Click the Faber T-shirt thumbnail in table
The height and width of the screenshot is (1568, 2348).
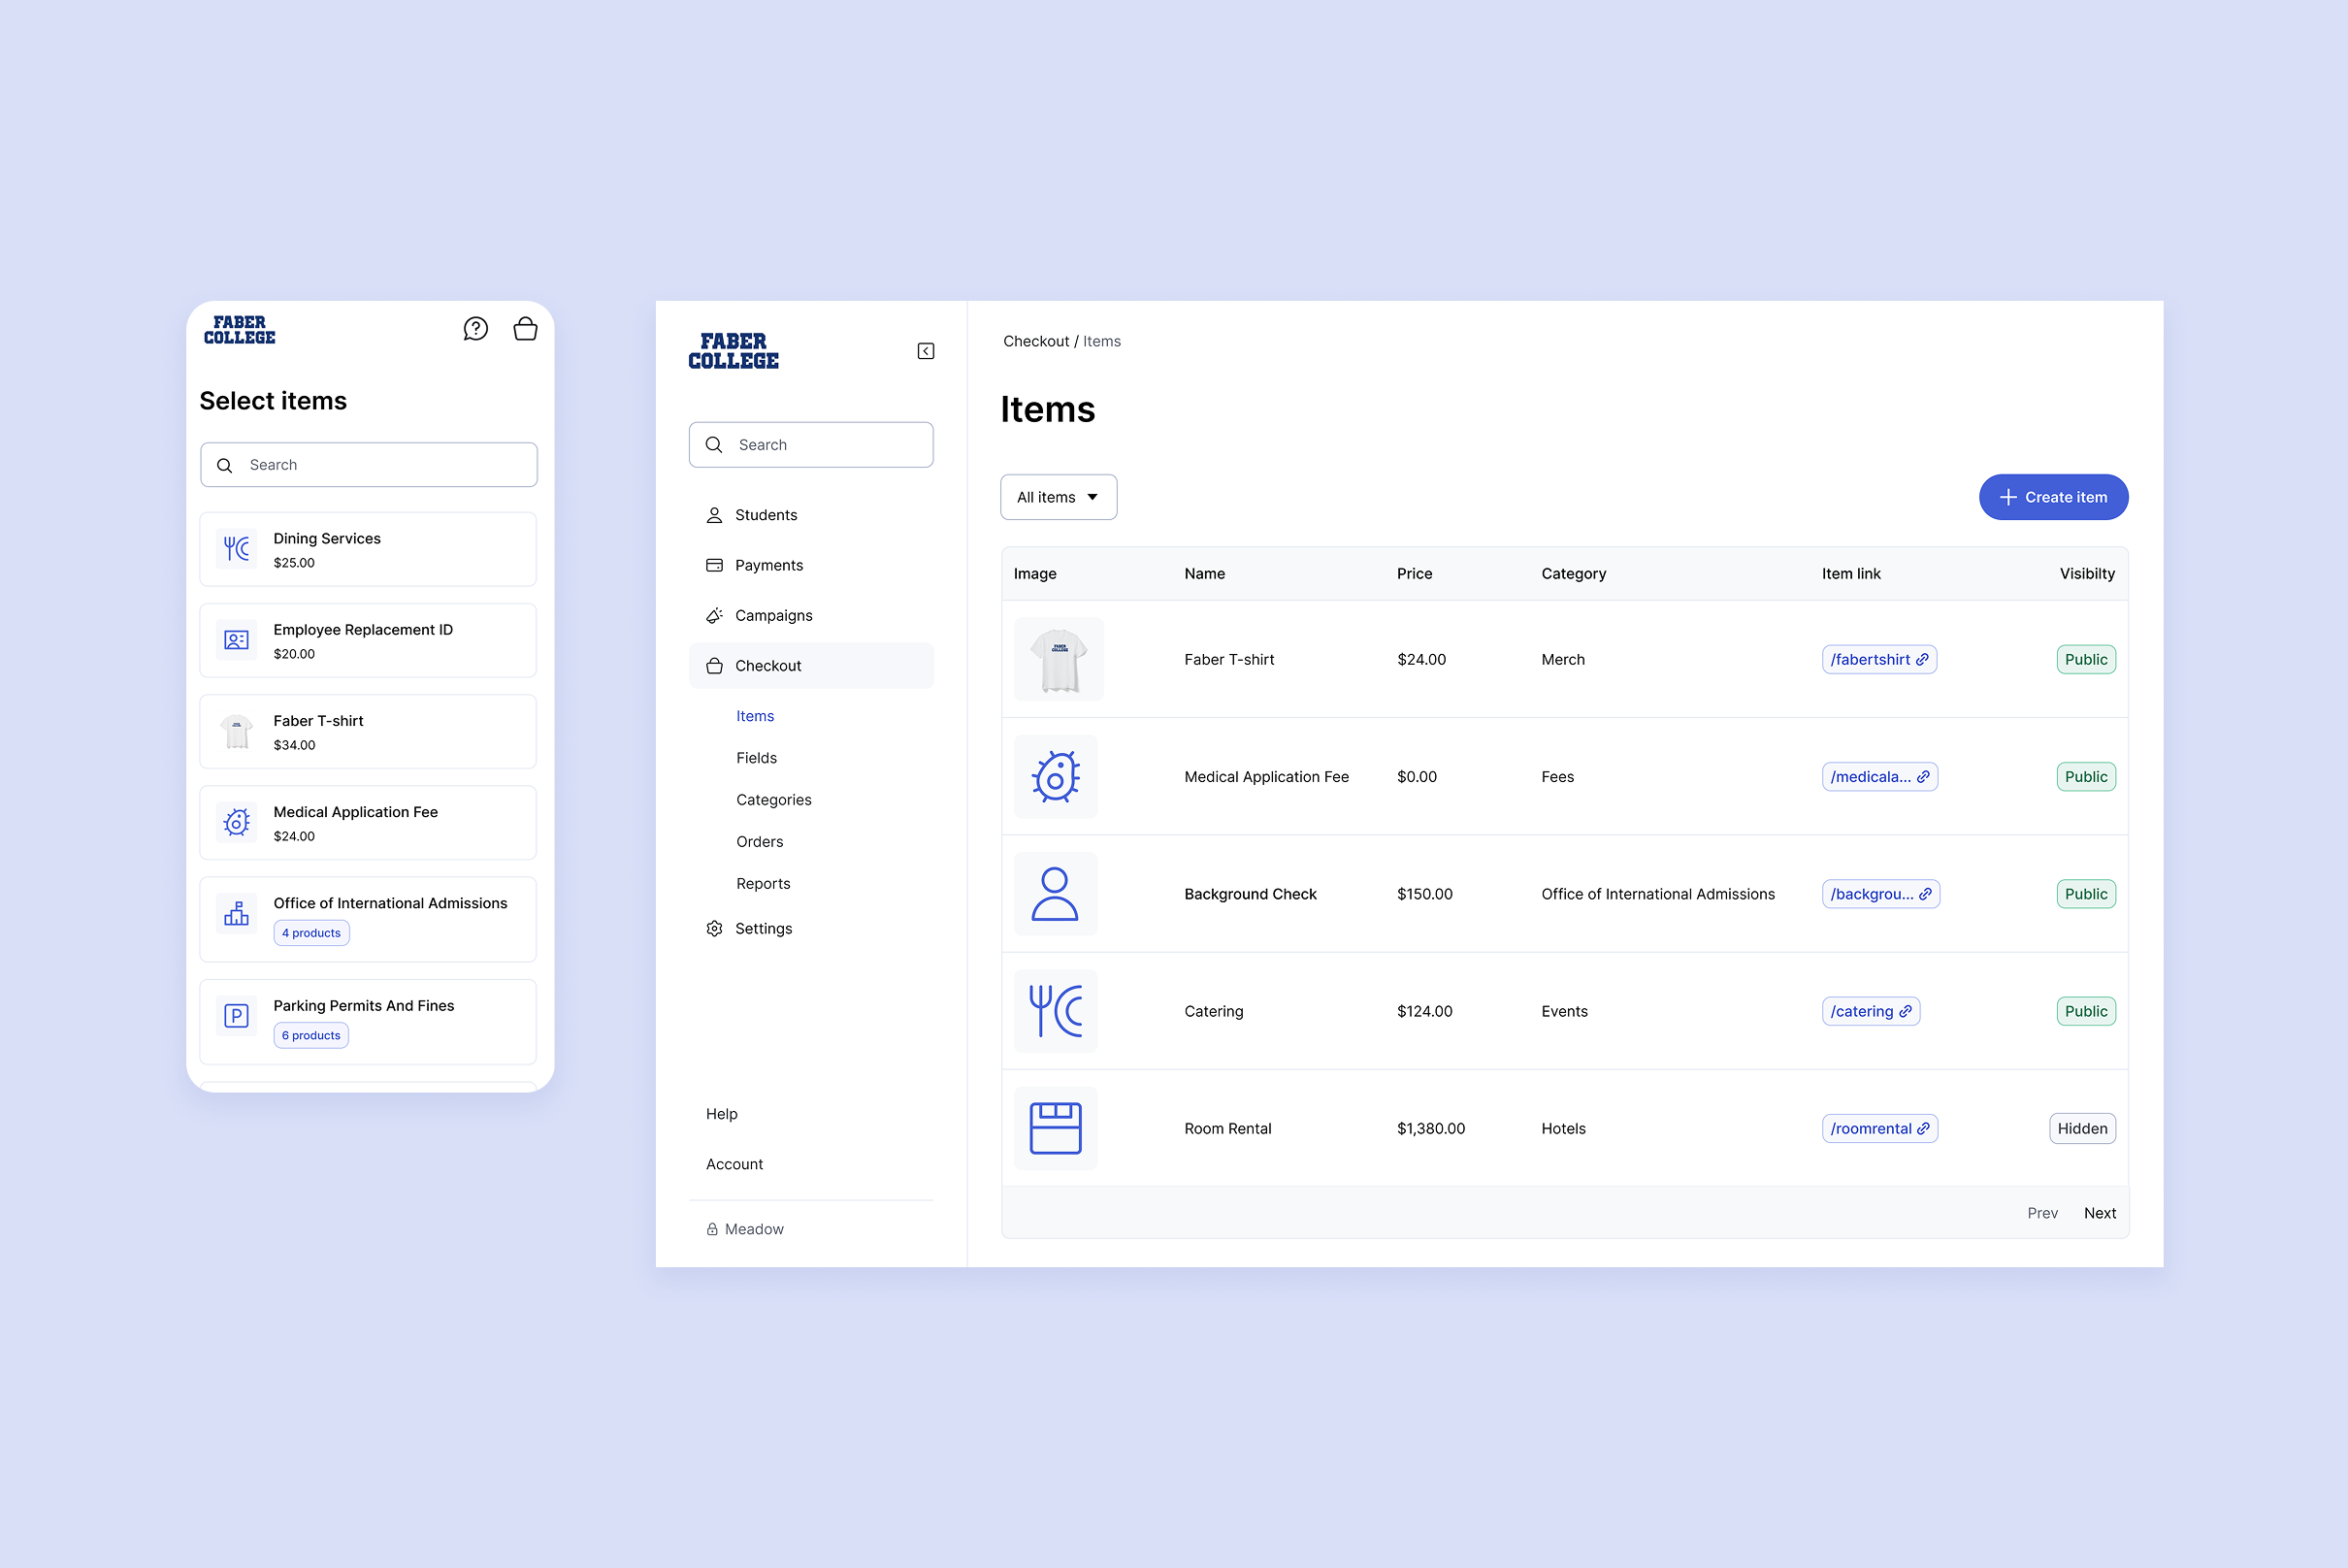(x=1058, y=660)
